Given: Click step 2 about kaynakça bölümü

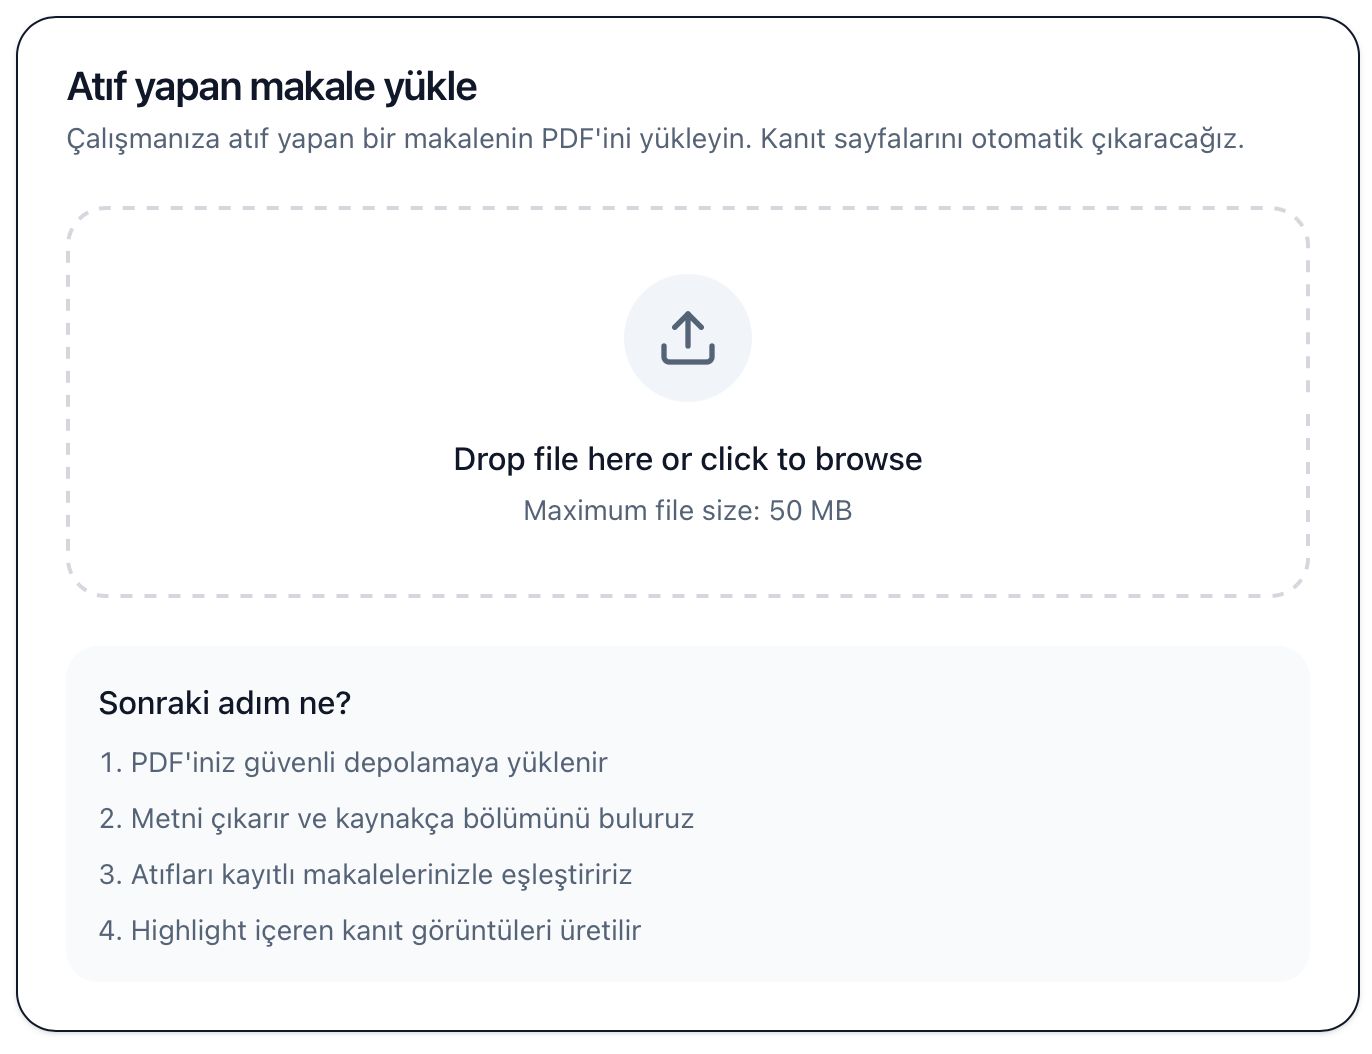Looking at the screenshot, I should coord(396,818).
